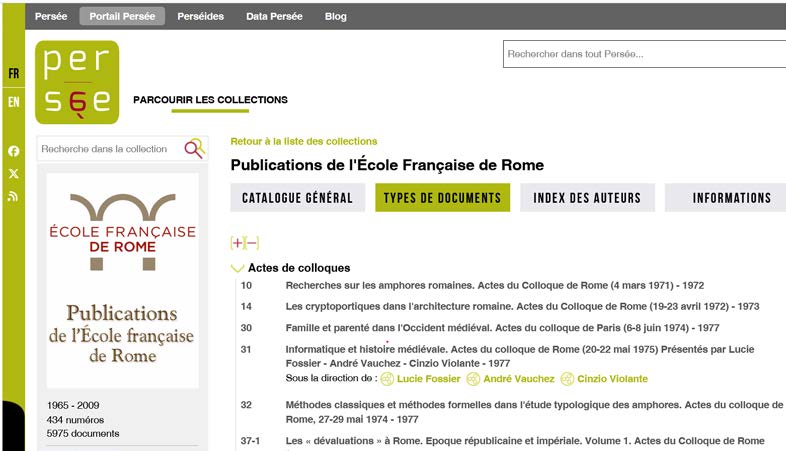Open the Catalogue Général tab

[x=297, y=198]
